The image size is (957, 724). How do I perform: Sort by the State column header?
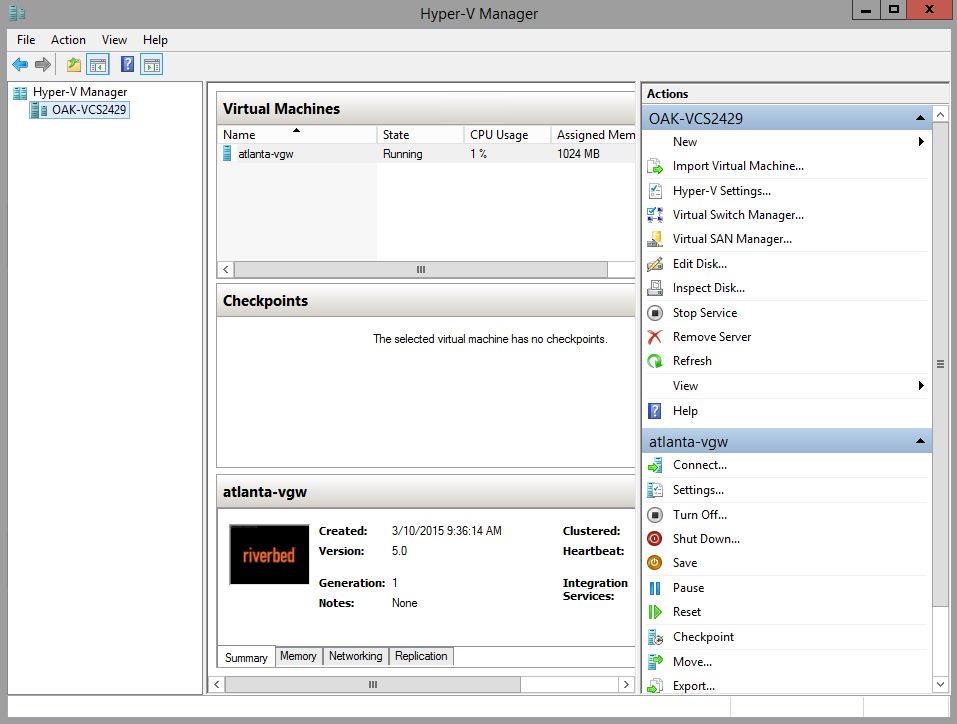pyautogui.click(x=421, y=135)
